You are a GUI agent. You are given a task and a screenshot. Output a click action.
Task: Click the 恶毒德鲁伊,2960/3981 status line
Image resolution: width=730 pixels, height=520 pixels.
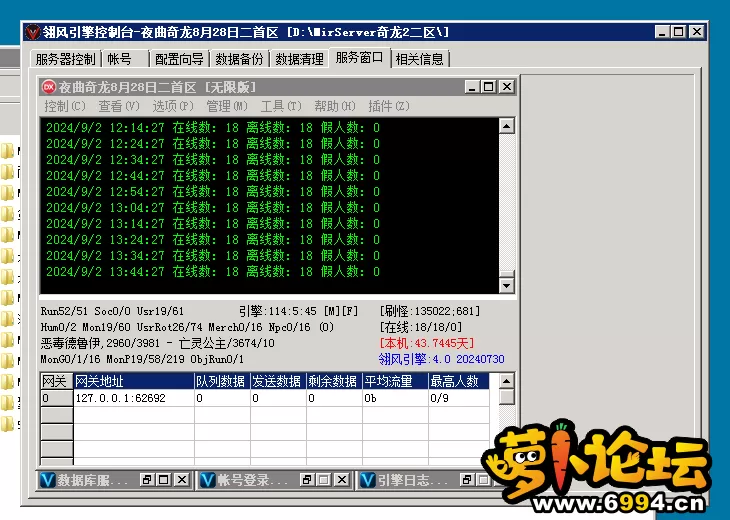click(x=157, y=343)
